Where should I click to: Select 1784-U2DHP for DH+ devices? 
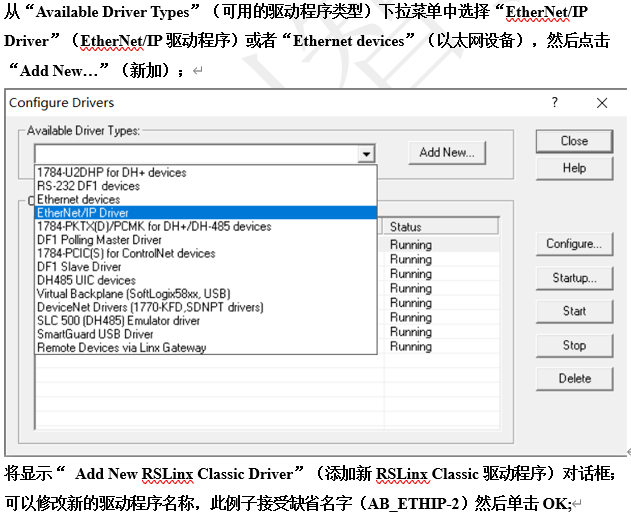tap(206, 173)
